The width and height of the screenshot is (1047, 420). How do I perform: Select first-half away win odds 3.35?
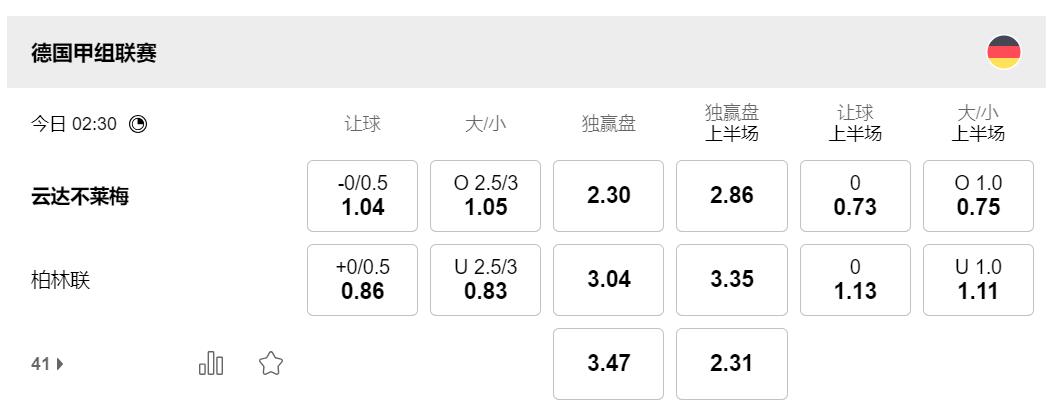click(731, 280)
